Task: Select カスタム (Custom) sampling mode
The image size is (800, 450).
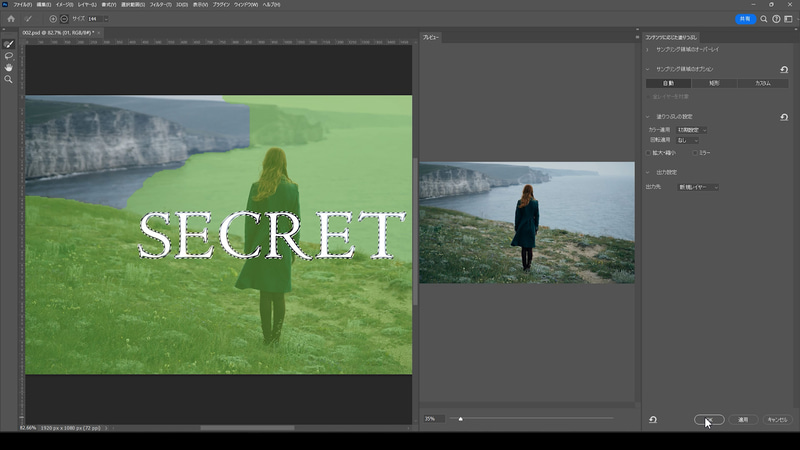Action: pos(763,83)
